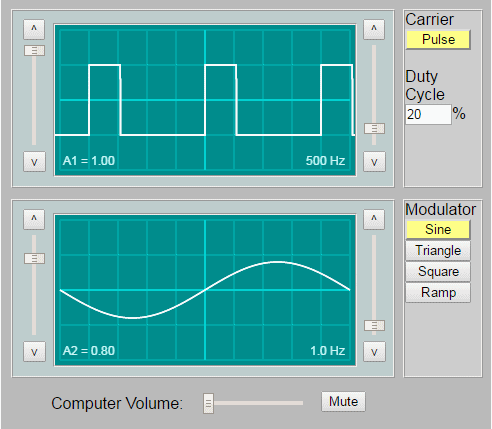This screenshot has width=492, height=429.
Task: Lower carrier frequency using the down arrow
Action: 374,162
